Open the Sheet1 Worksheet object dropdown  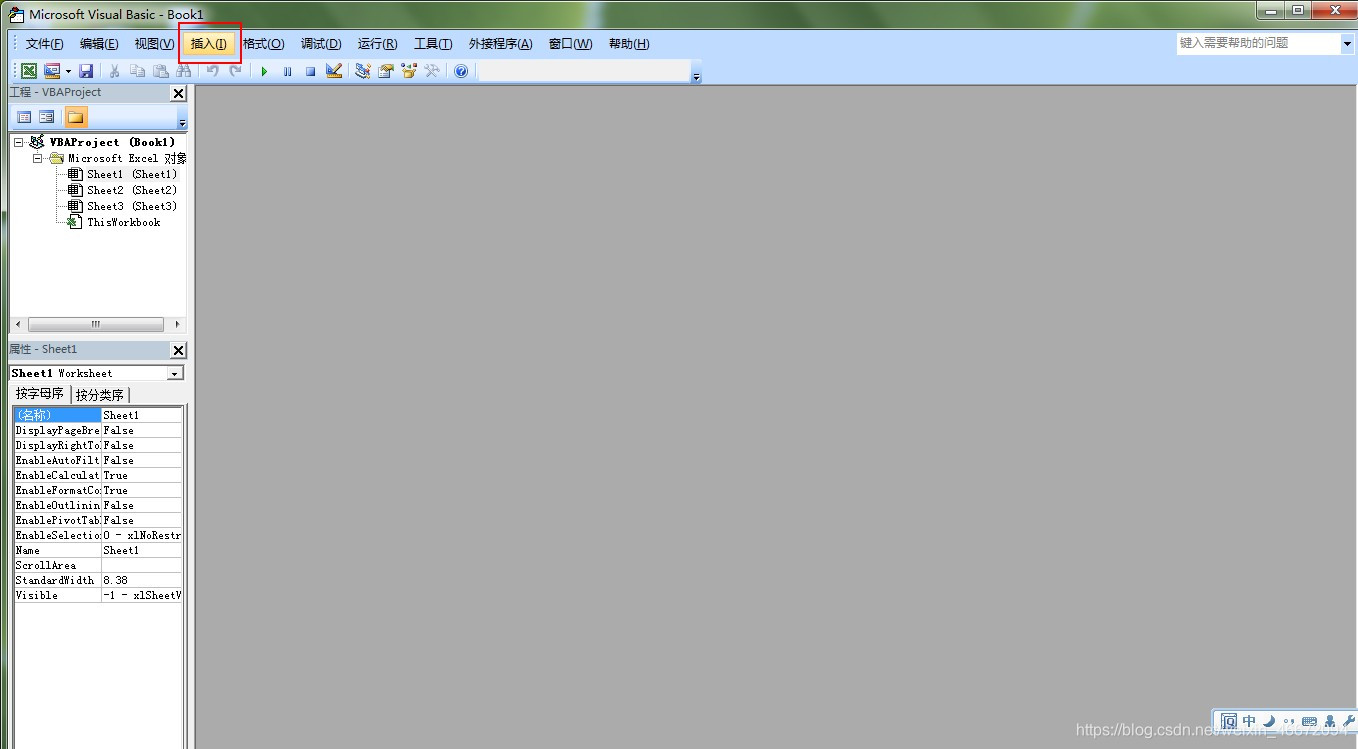175,373
